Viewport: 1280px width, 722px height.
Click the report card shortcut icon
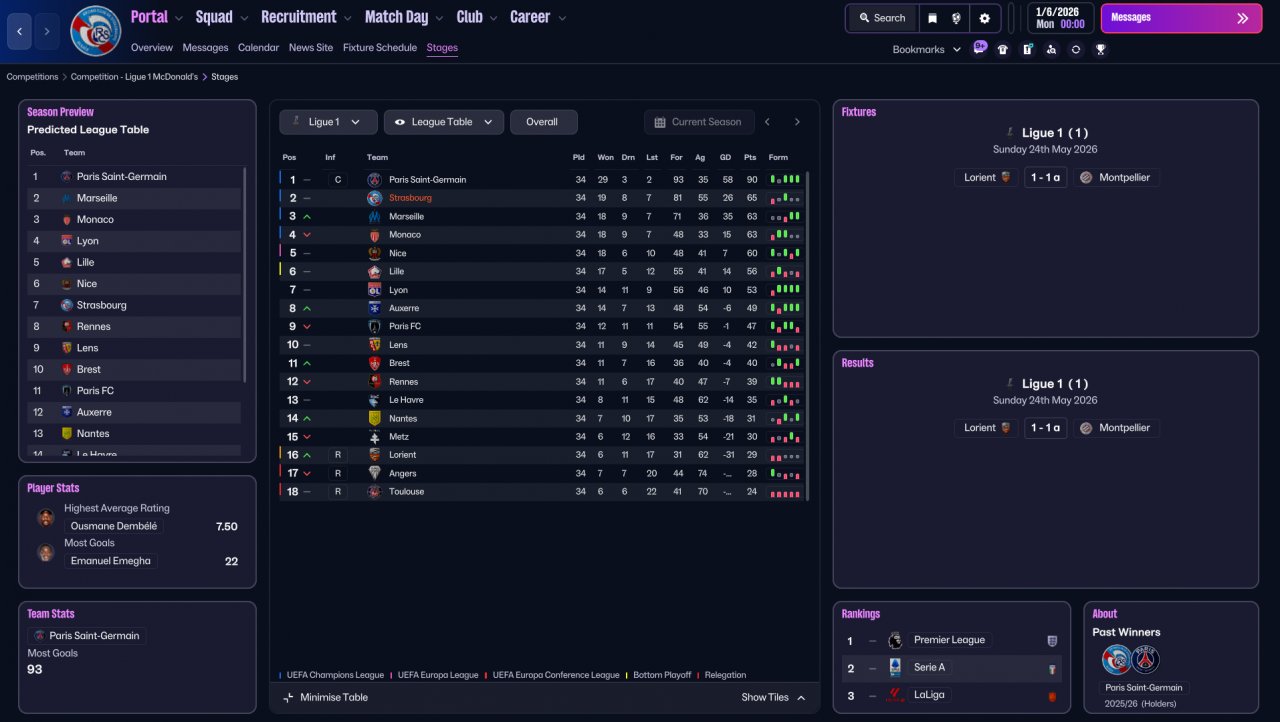[x=1027, y=49]
